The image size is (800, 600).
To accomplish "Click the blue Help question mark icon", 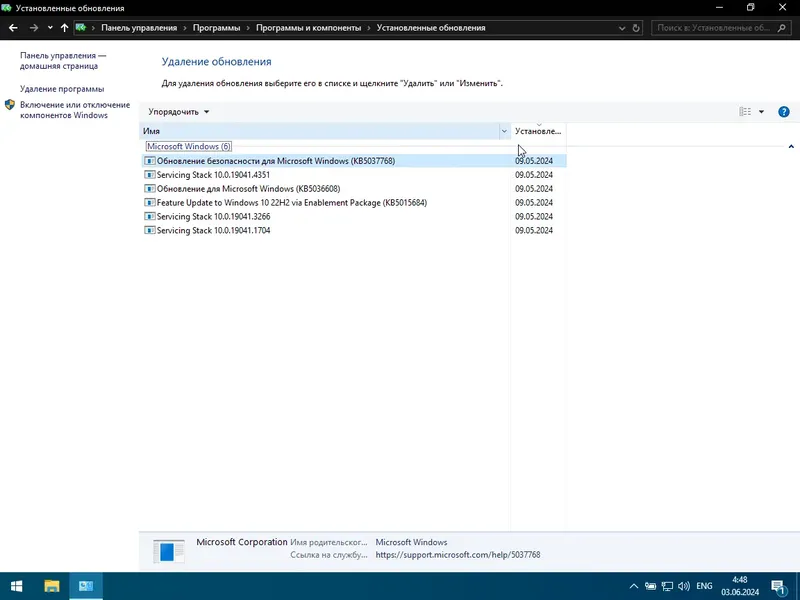I will (784, 111).
